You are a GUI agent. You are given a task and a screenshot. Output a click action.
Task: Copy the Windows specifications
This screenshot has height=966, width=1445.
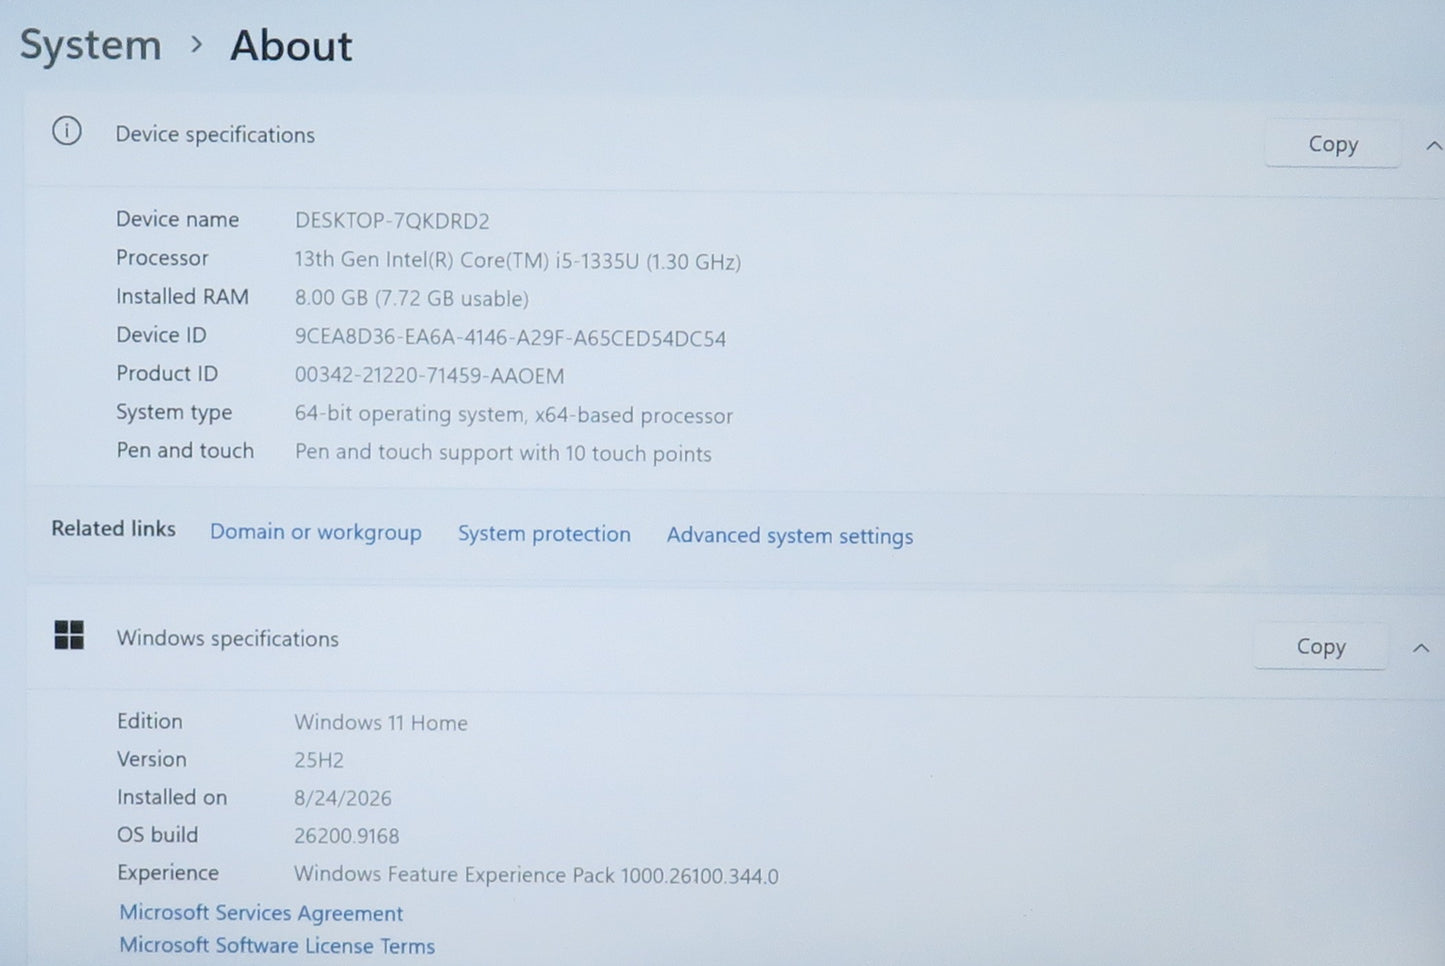coord(1320,647)
